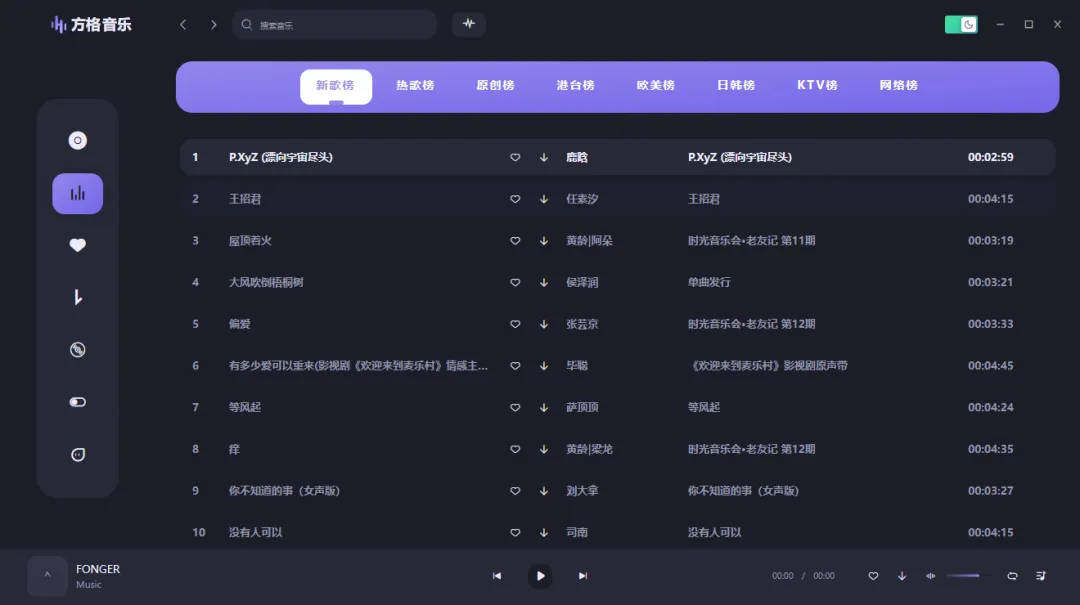The width and height of the screenshot is (1080, 605).
Task: Download the song 屋顶着火
Action: 543,241
